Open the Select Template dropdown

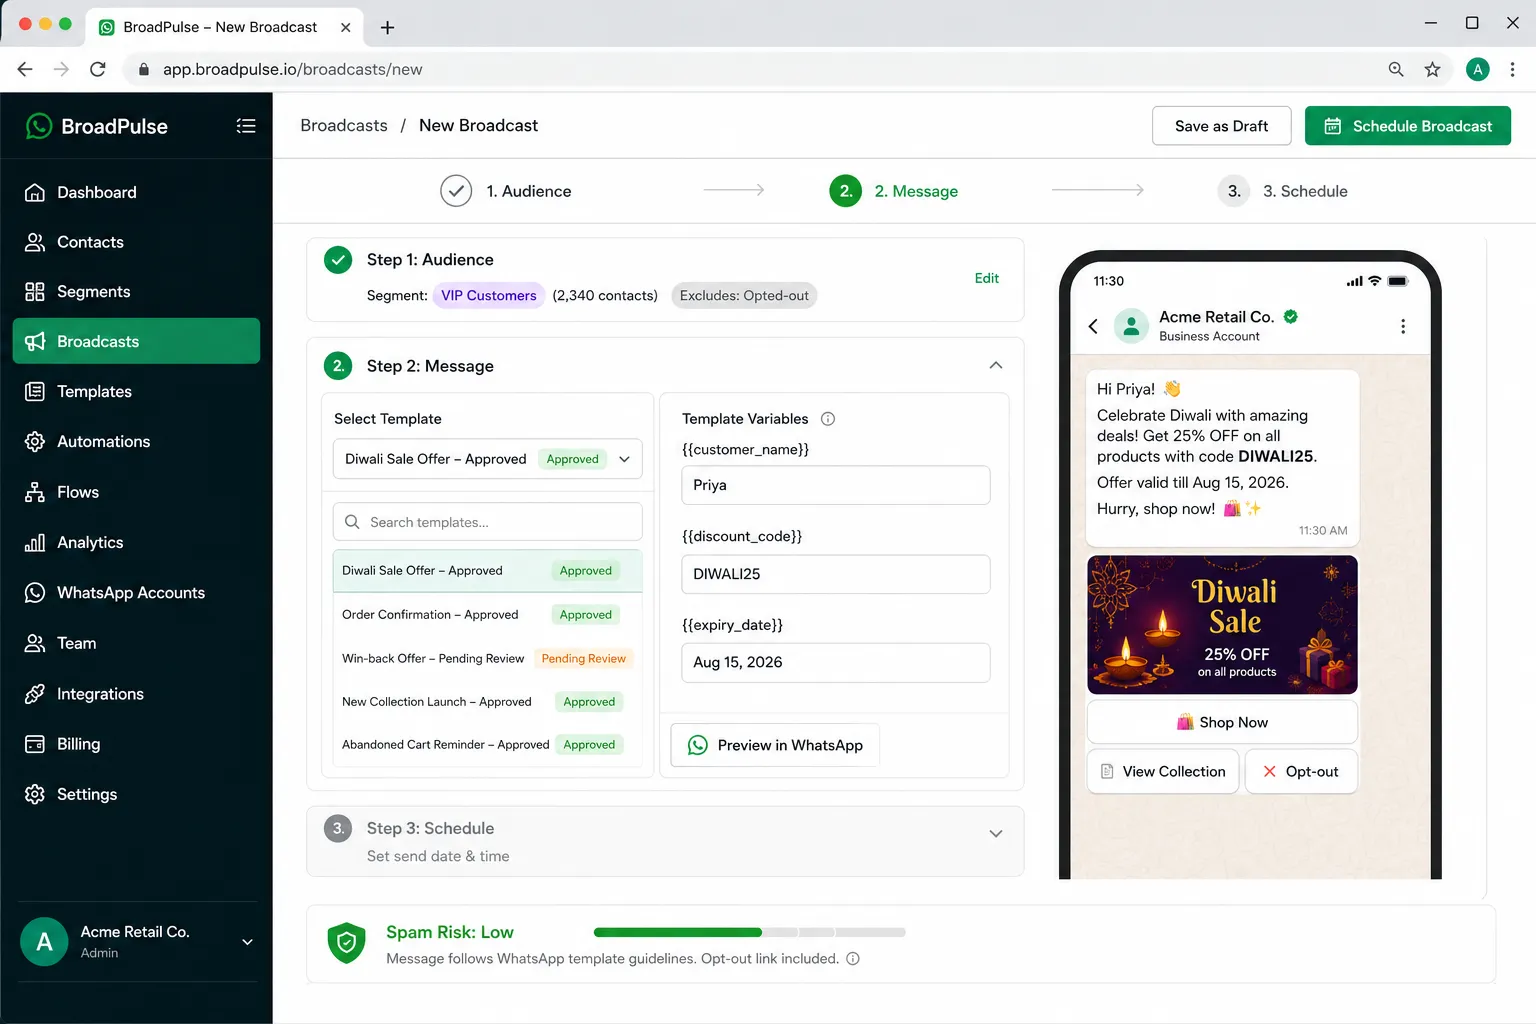(x=488, y=459)
